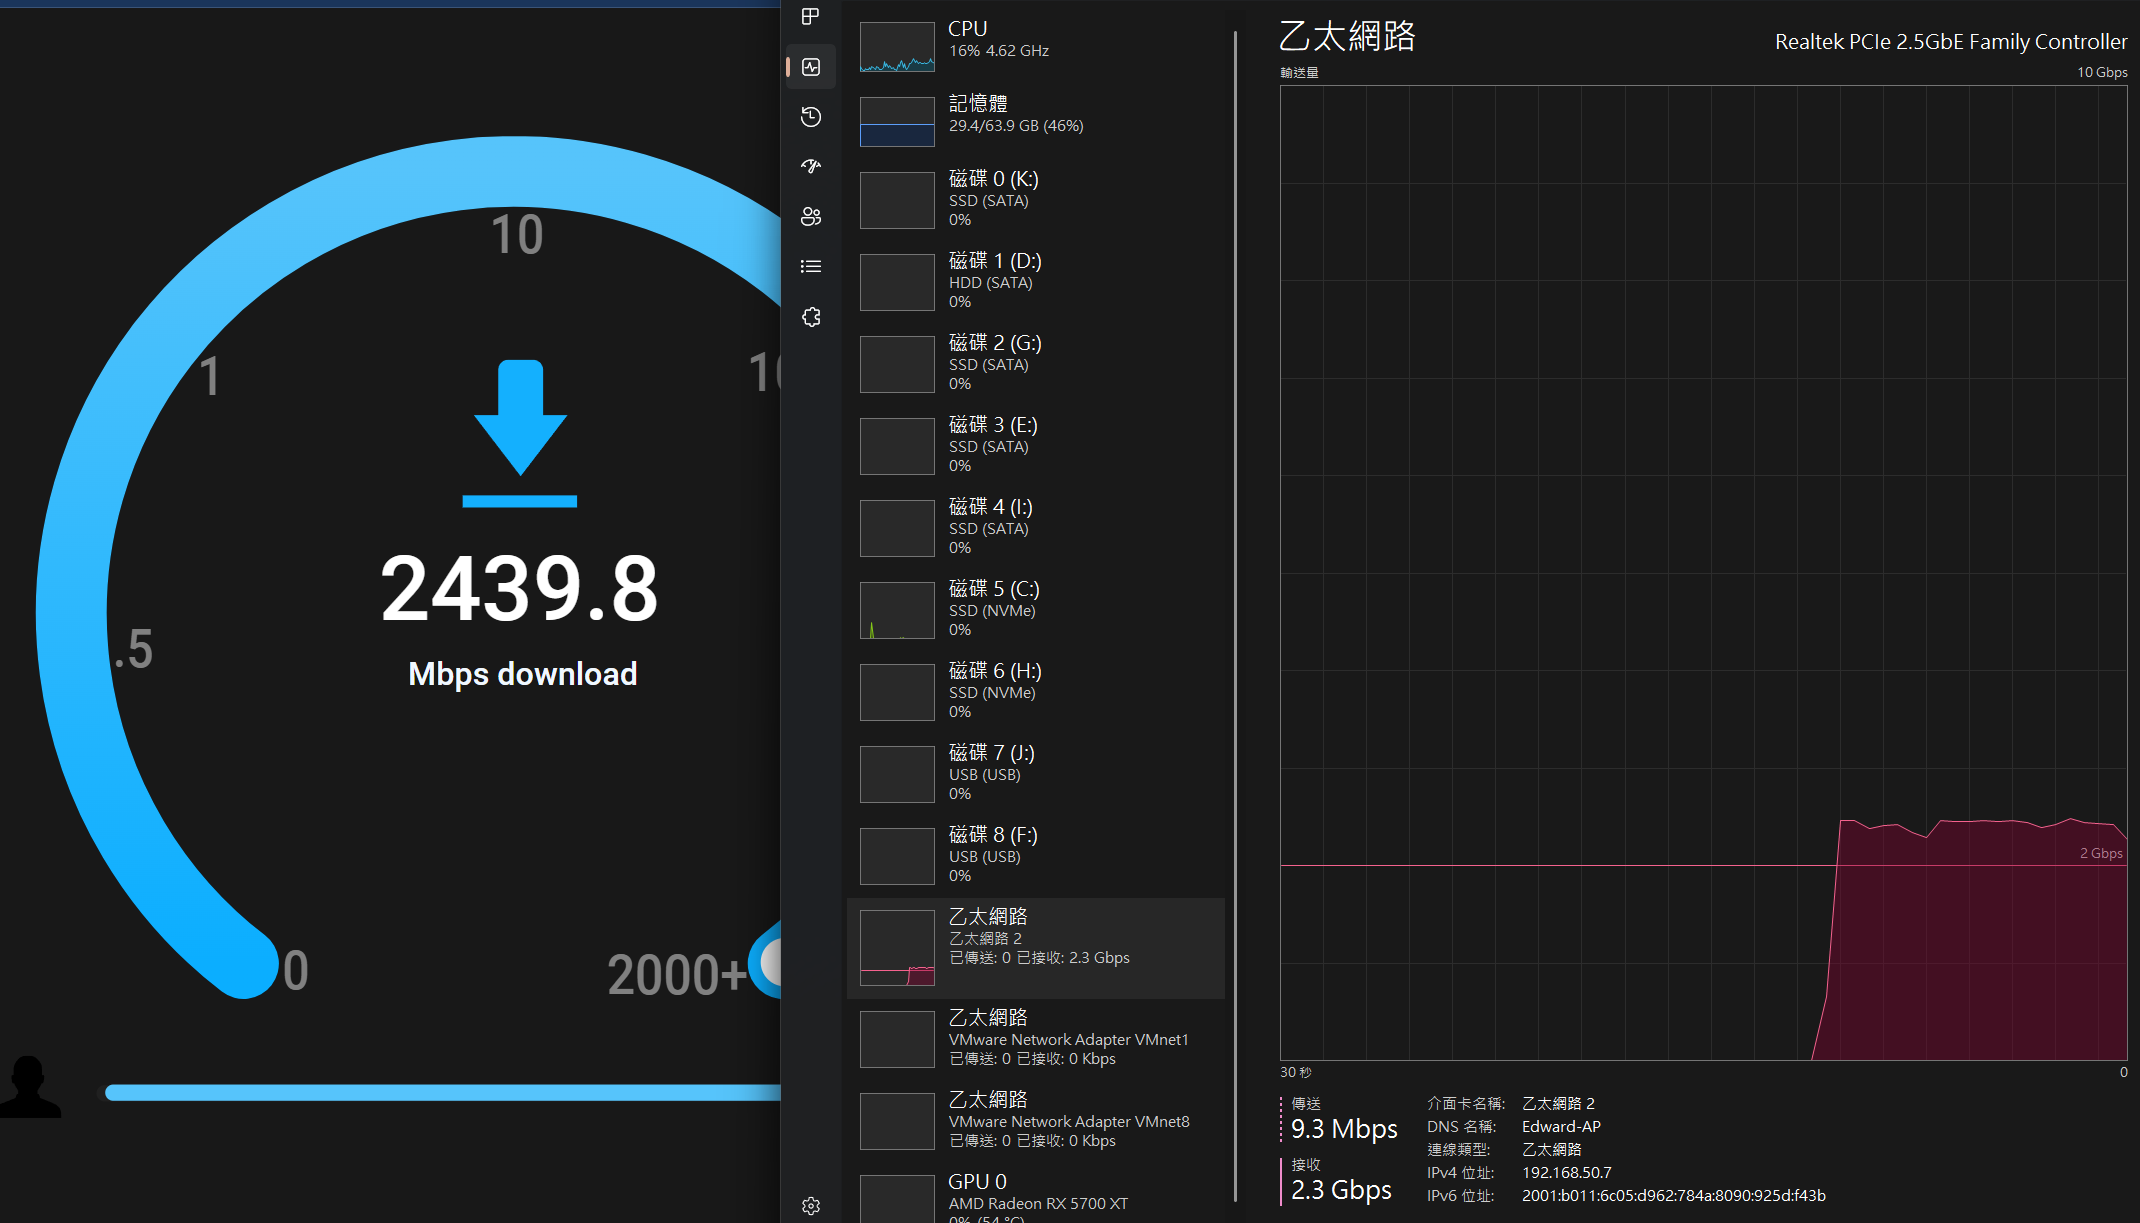Click the Ethernet throughput graph
Screen dimensions: 2140x1223
[x=1703, y=572]
